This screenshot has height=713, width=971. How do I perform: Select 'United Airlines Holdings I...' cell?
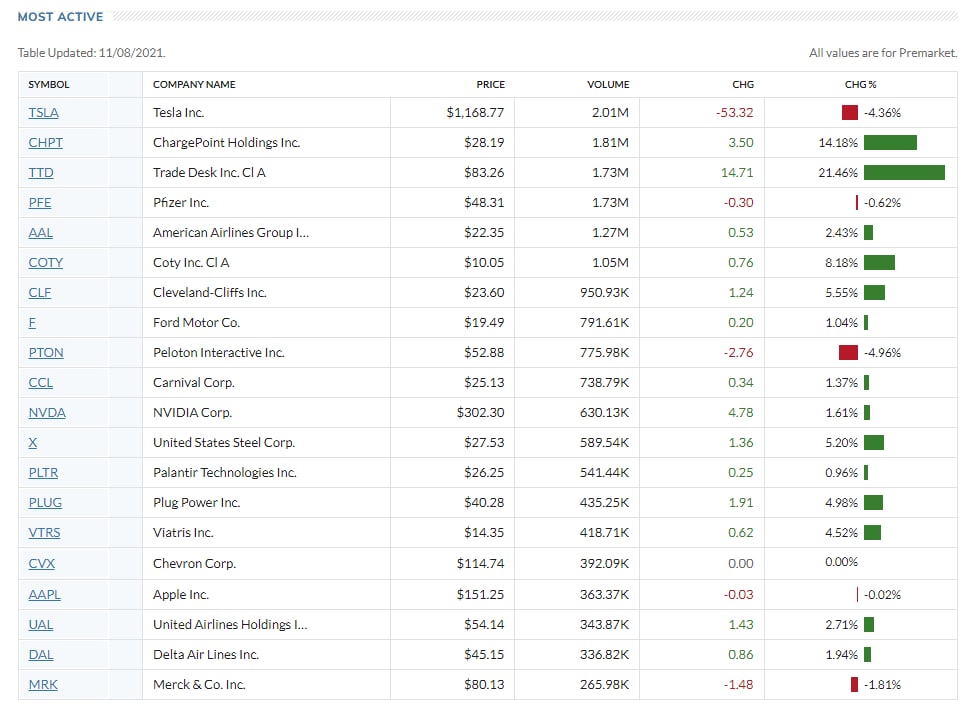(x=230, y=624)
